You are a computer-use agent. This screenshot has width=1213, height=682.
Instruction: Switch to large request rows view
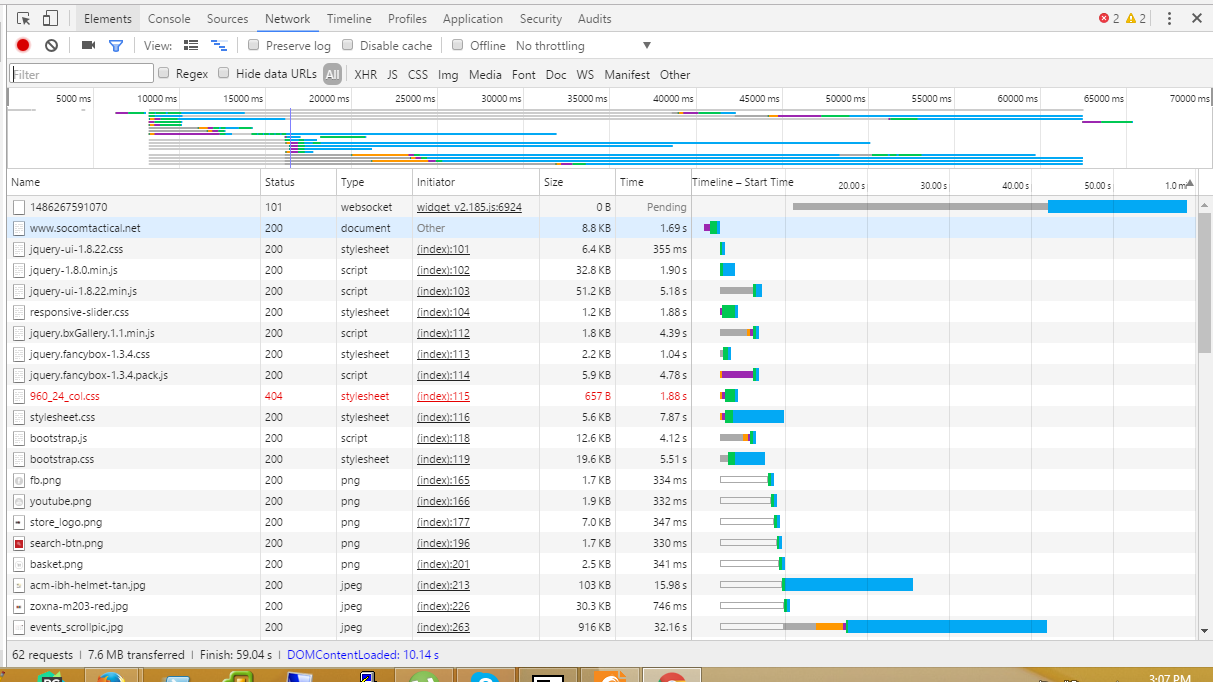click(x=192, y=45)
